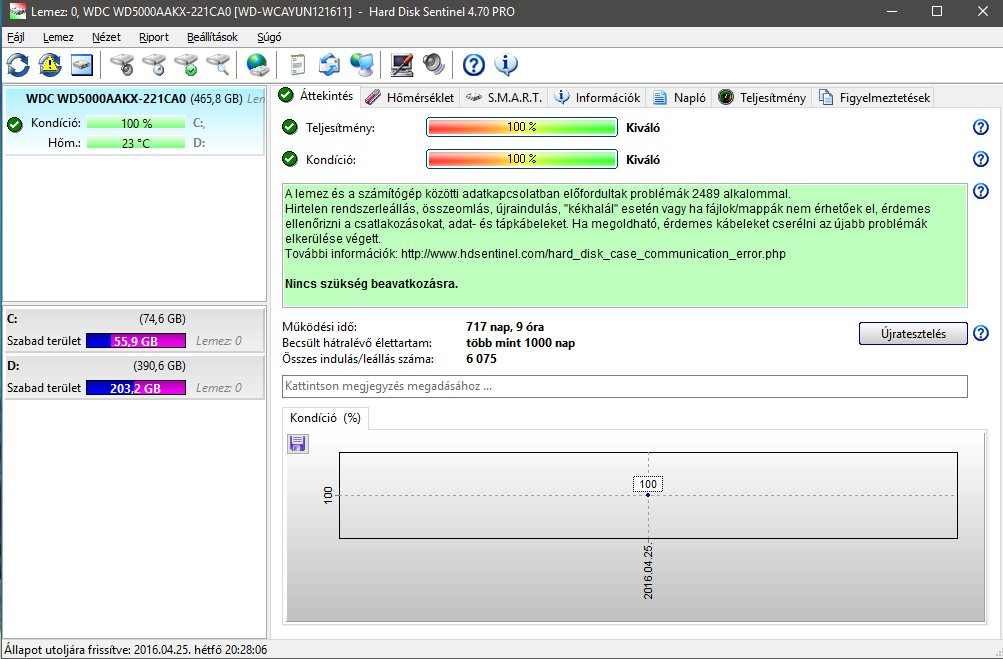The height and width of the screenshot is (659, 1003).
Task: Open the Súgó menu
Action: (269, 37)
